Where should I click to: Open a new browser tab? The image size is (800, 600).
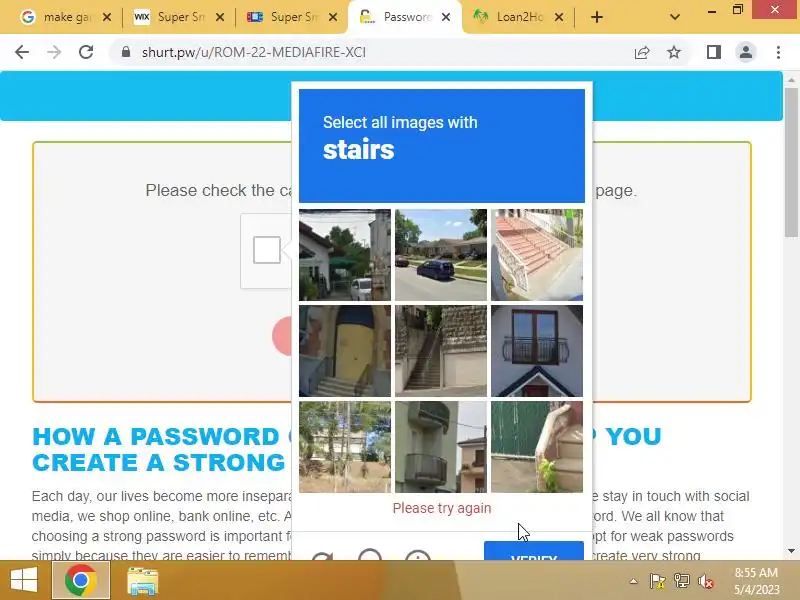(x=596, y=17)
